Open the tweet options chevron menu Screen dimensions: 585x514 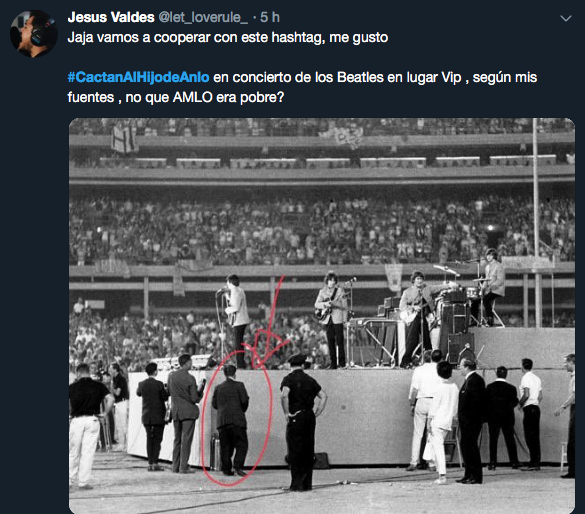566,18
